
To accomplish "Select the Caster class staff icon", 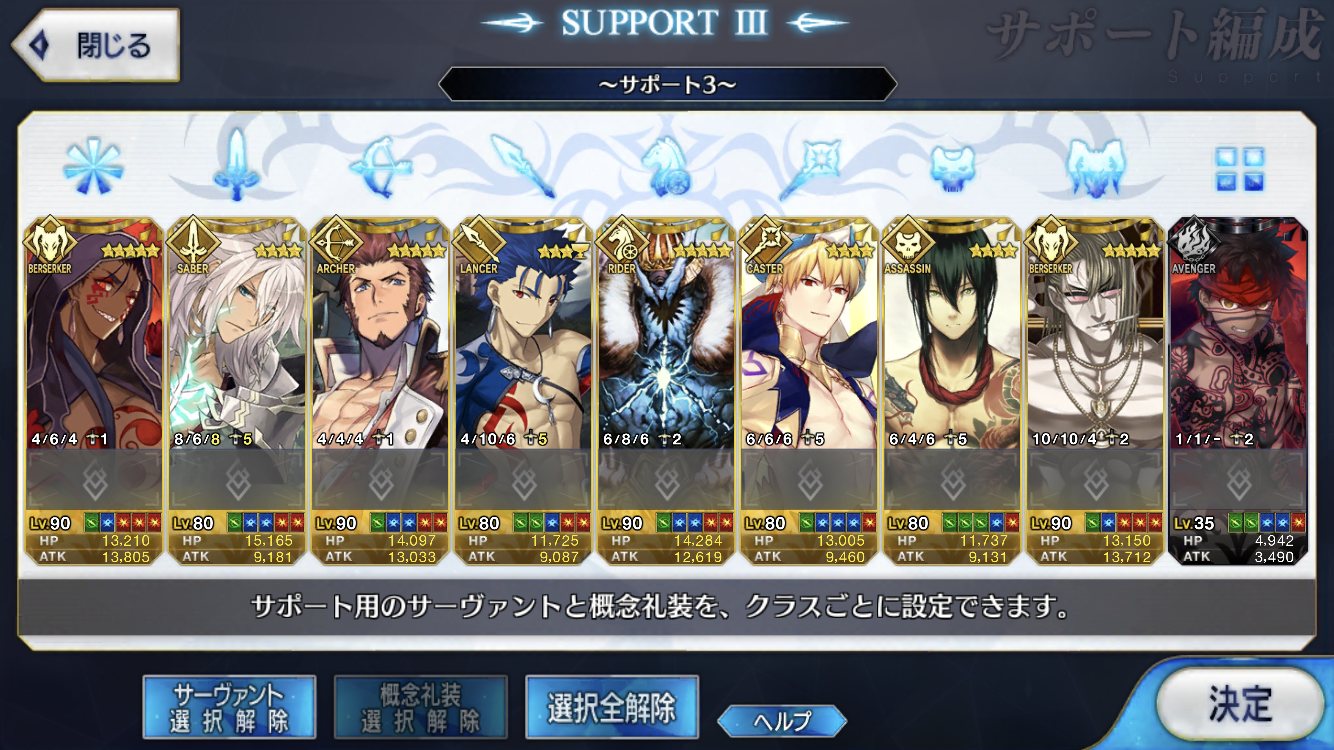I will pos(810,166).
